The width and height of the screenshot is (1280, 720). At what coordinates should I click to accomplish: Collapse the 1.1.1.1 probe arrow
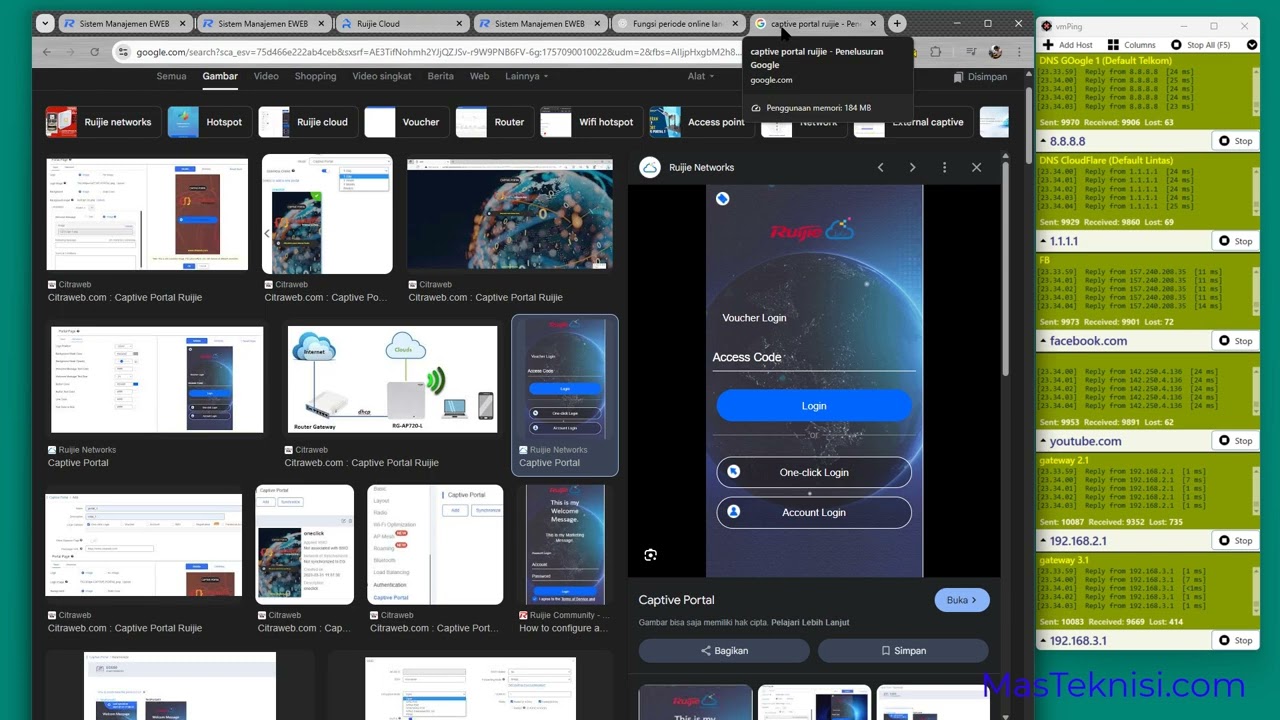coord(1043,241)
